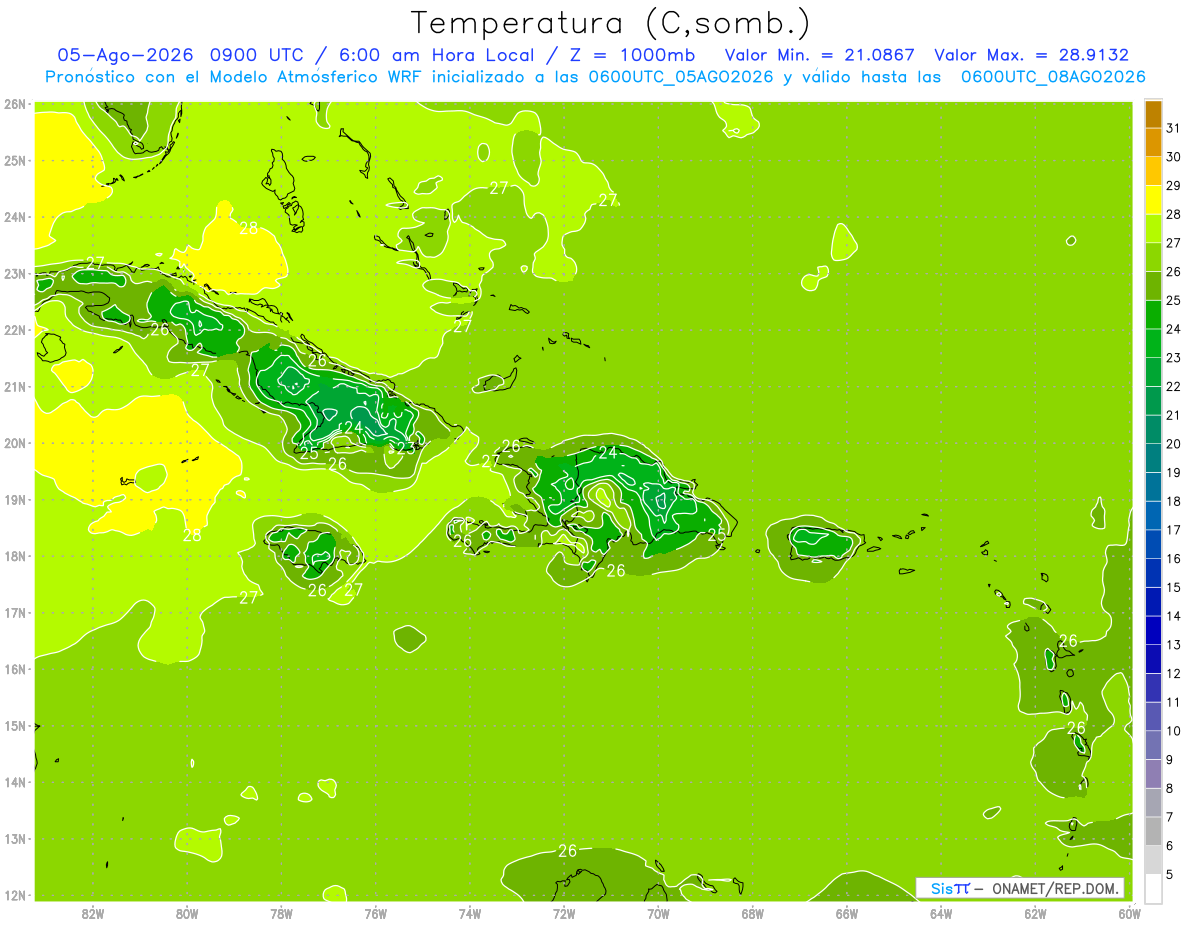Click colorbar scale label "5"
1200x927 pixels.
click(1170, 874)
